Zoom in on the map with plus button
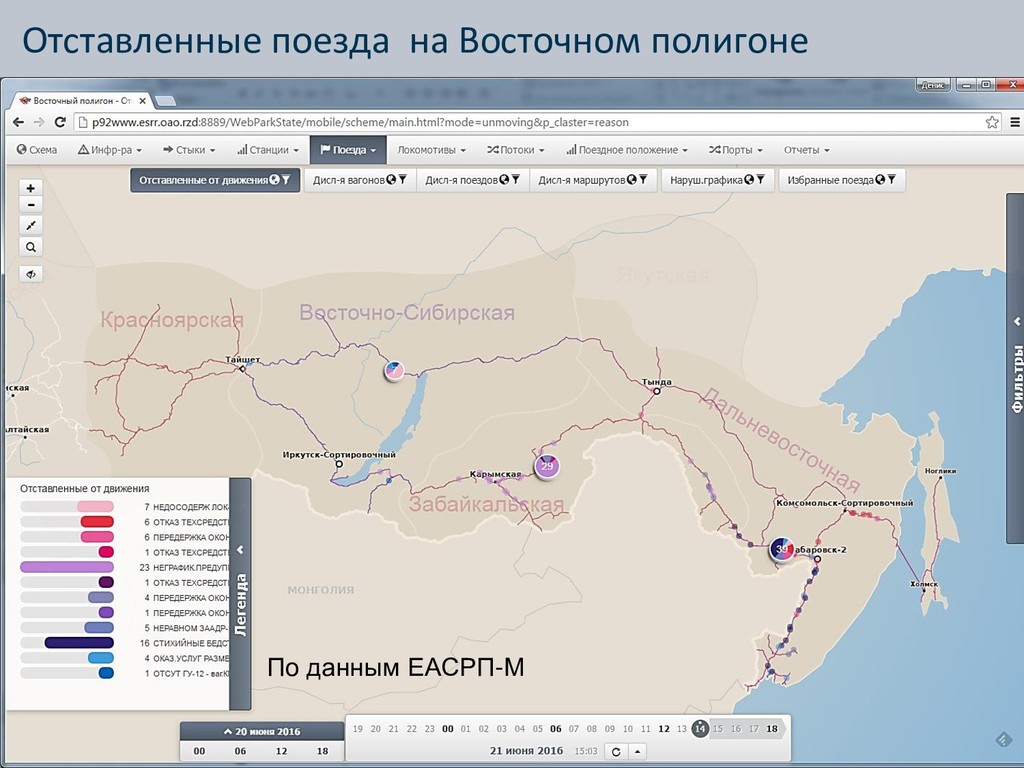The image size is (1024, 768). (x=31, y=188)
